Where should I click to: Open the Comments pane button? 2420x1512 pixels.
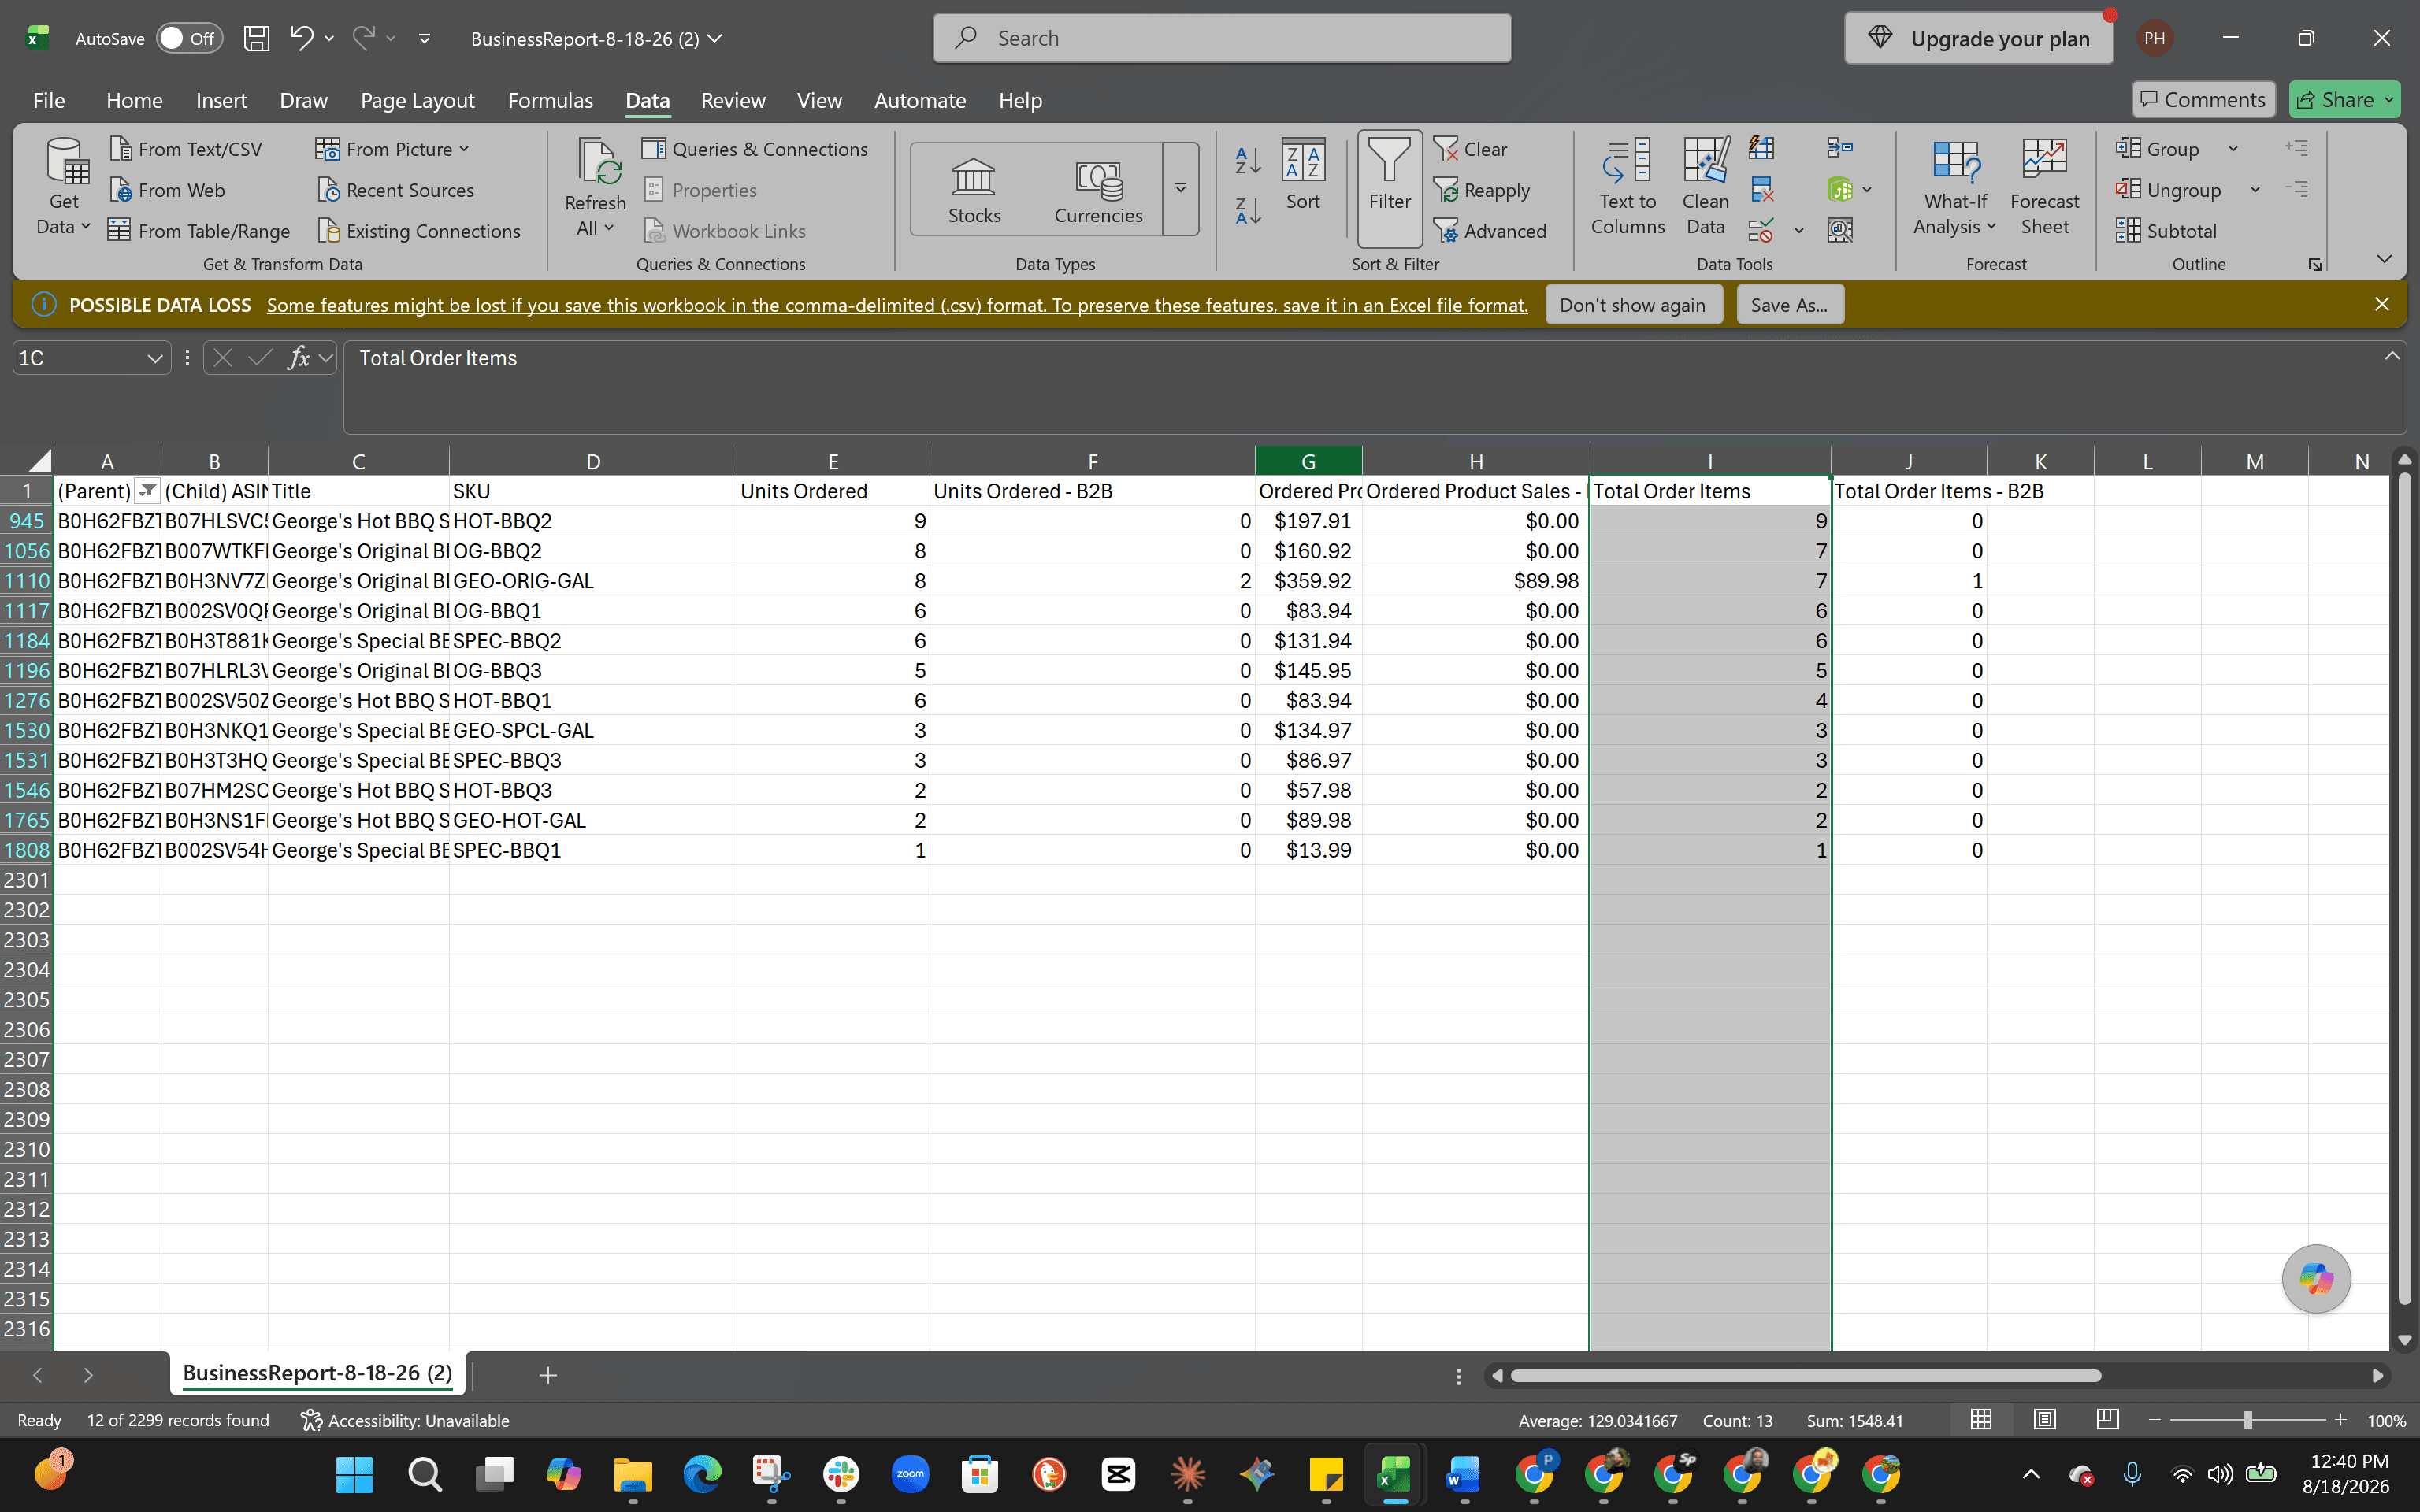(2203, 99)
